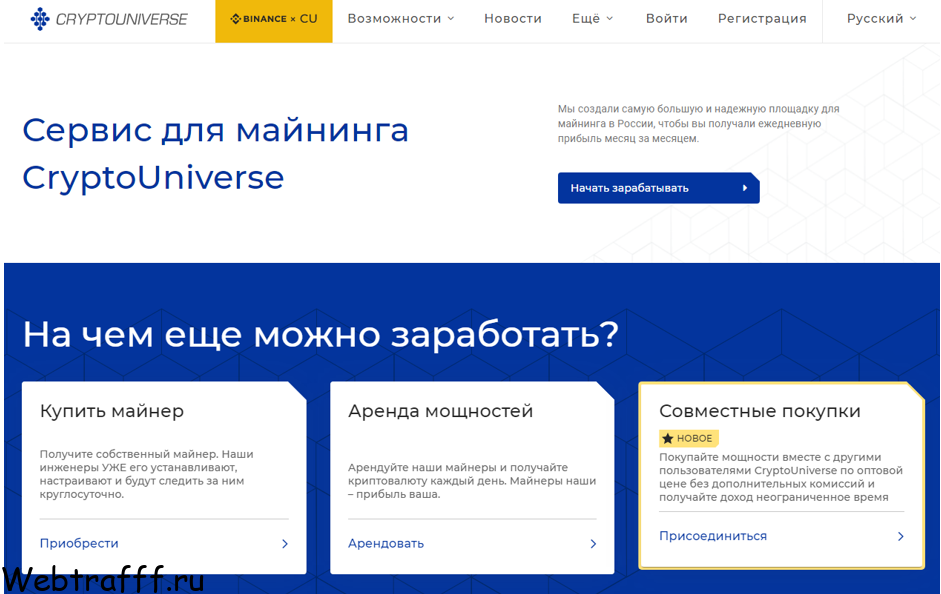The height and width of the screenshot is (594, 941).
Task: Open the Новости page
Action: 513,19
